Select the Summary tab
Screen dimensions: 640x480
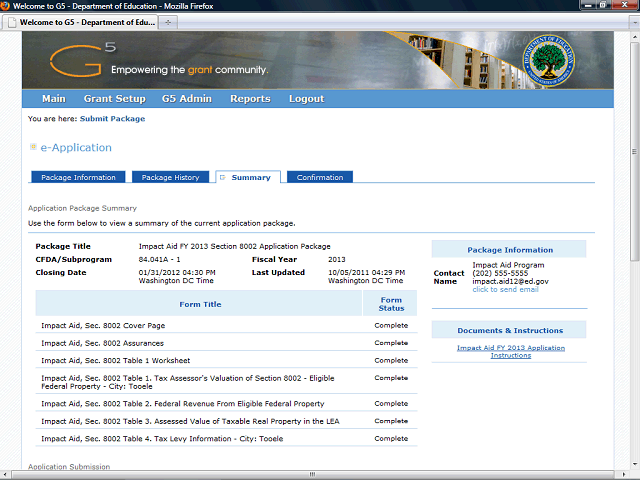pos(250,177)
